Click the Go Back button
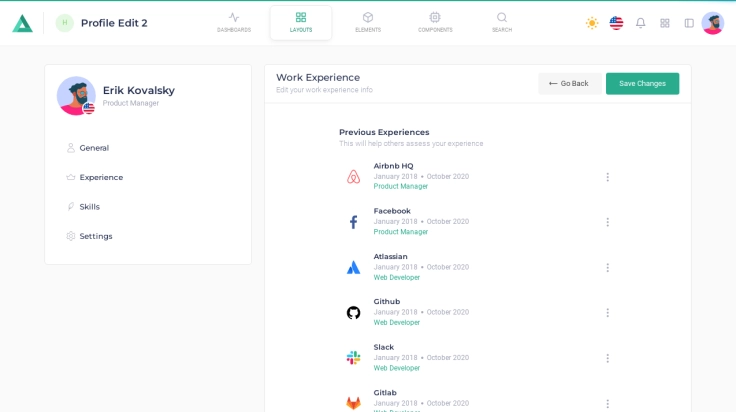The height and width of the screenshot is (412, 736). pyautogui.click(x=569, y=84)
